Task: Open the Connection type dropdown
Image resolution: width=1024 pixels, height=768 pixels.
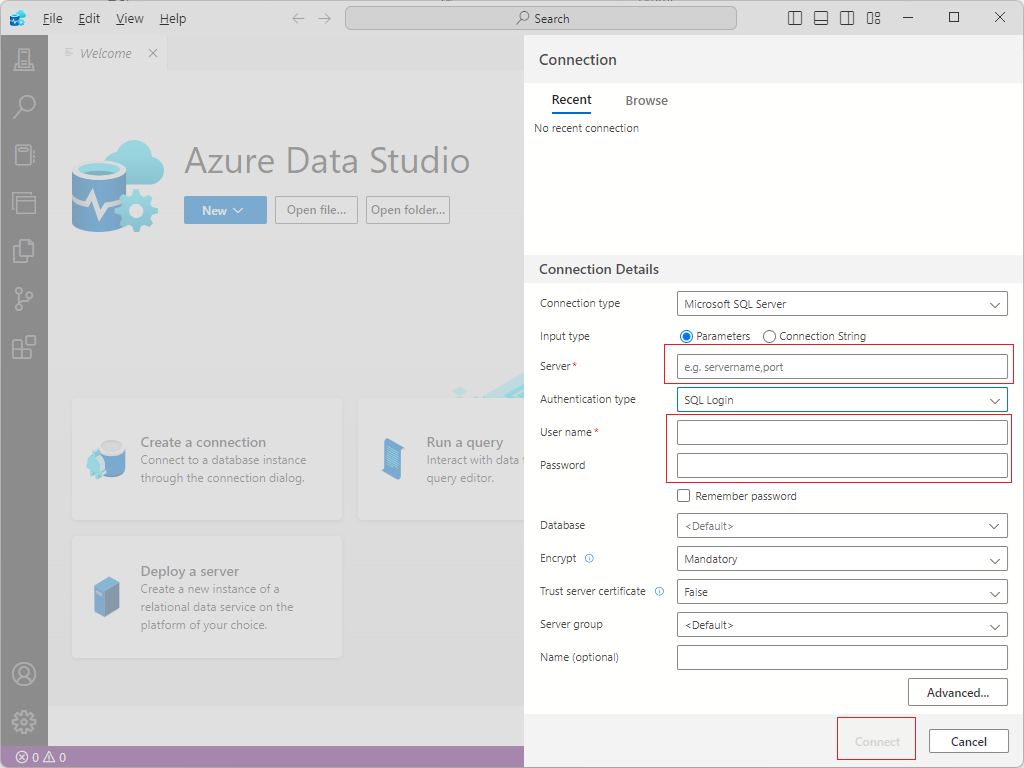Action: tap(842, 304)
